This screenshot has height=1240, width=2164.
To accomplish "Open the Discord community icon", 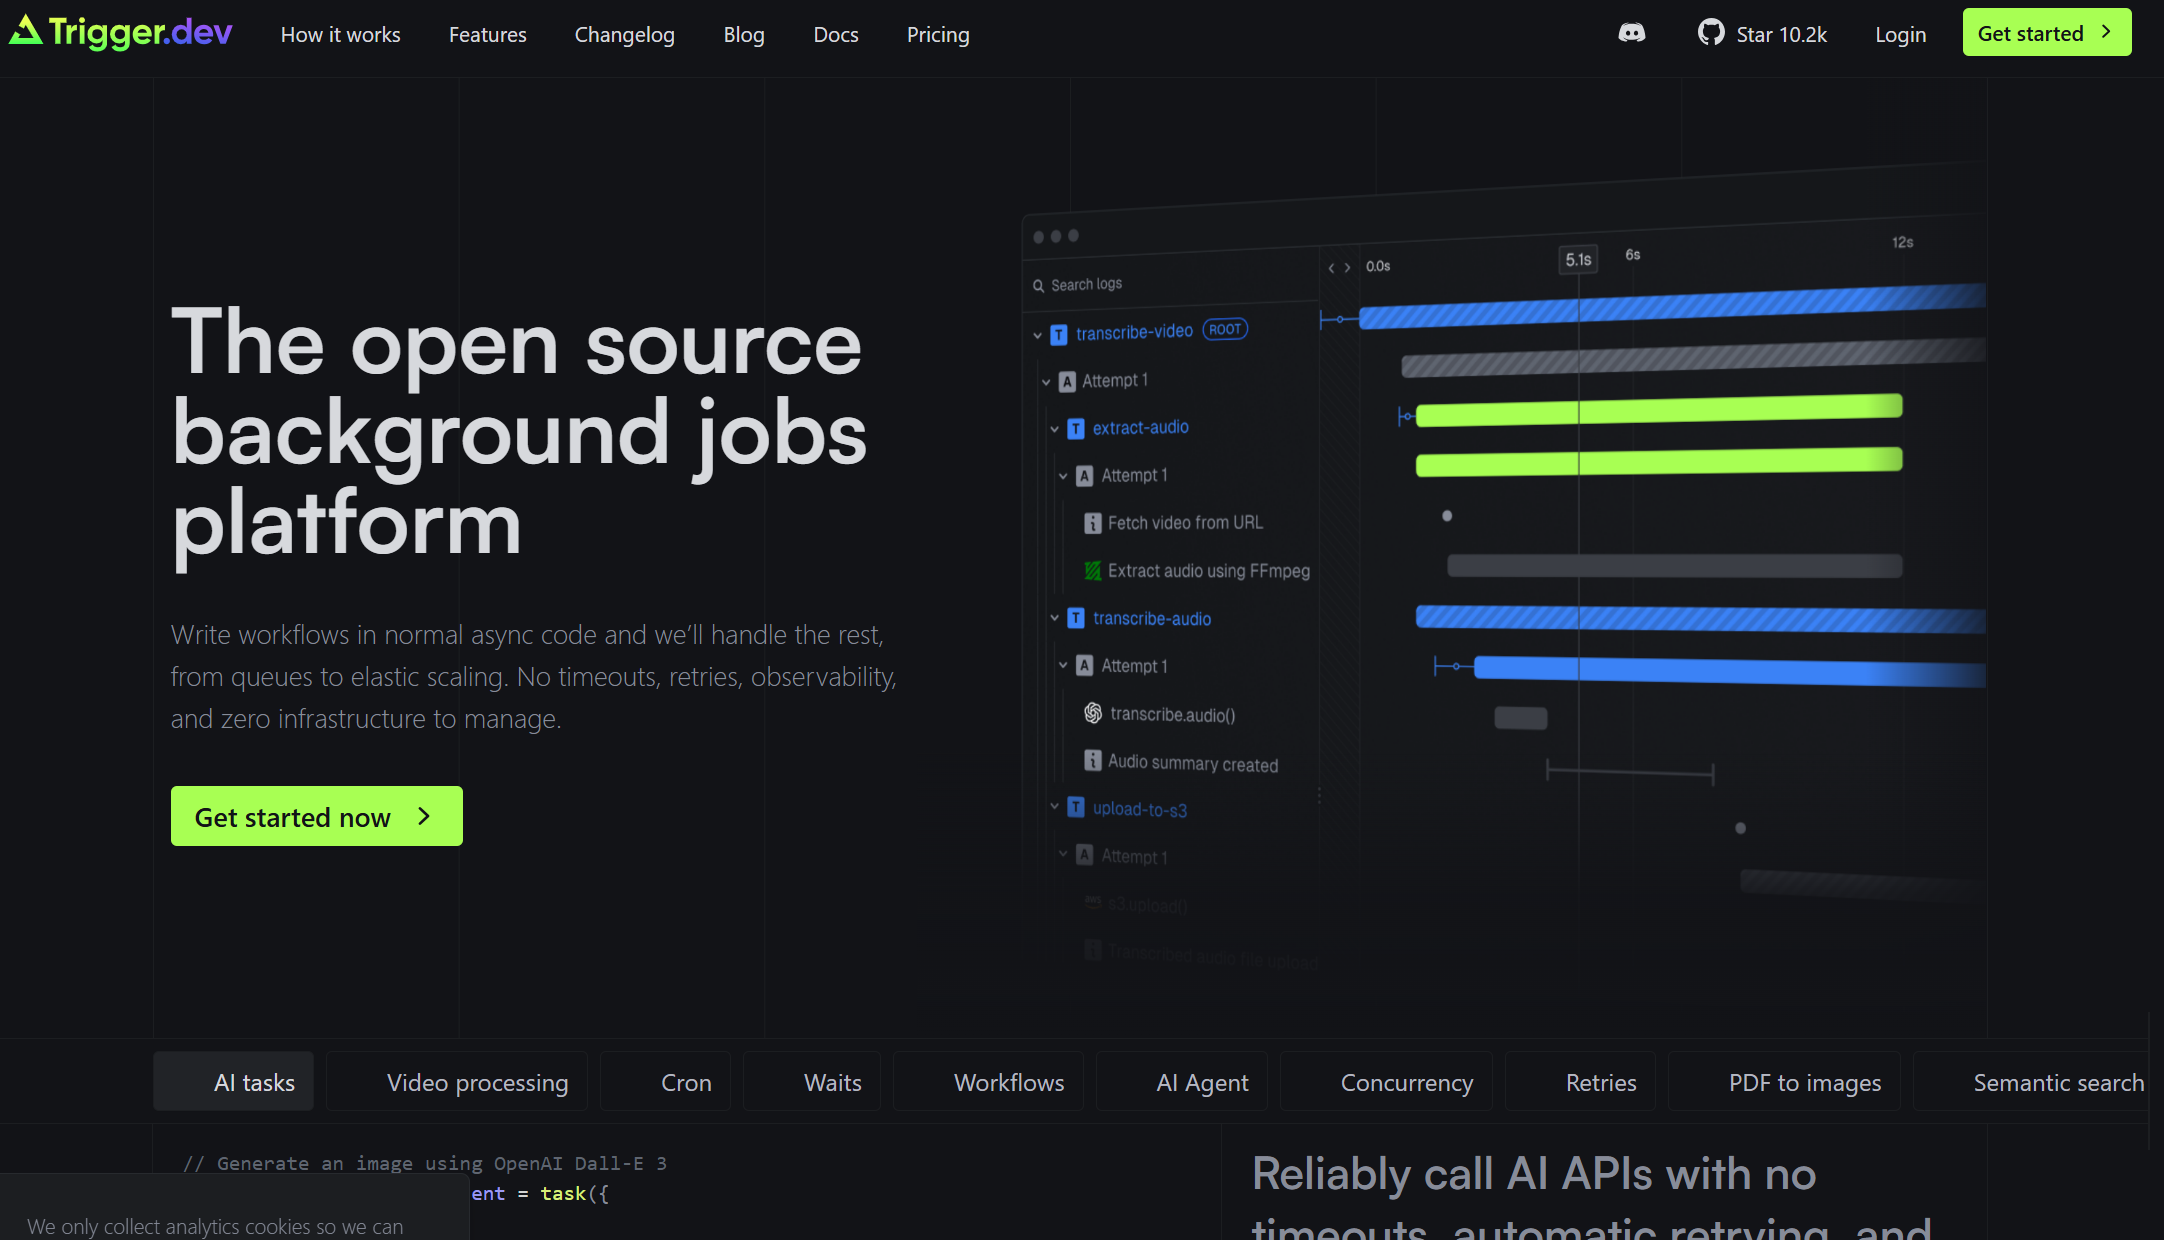I will click(1631, 33).
